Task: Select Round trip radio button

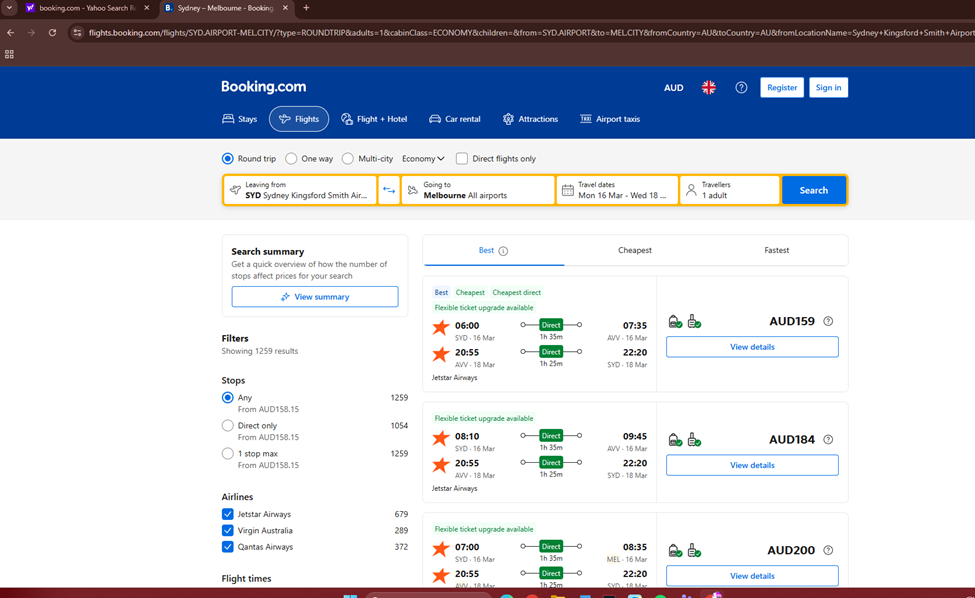Action: pos(228,159)
